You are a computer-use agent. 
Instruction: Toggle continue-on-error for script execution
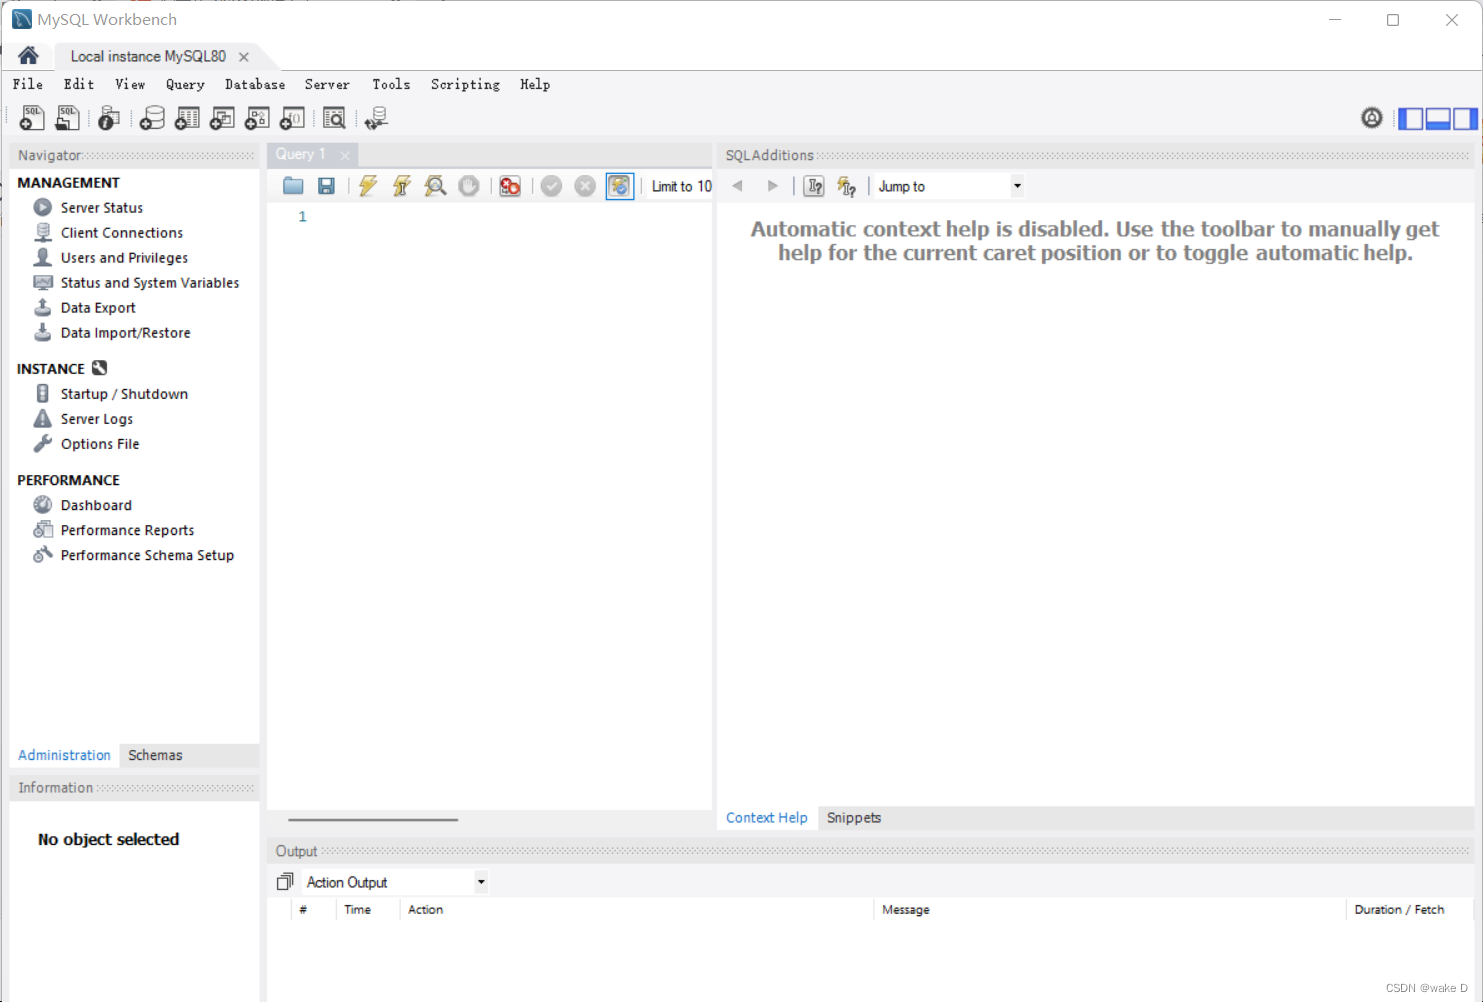(x=510, y=186)
